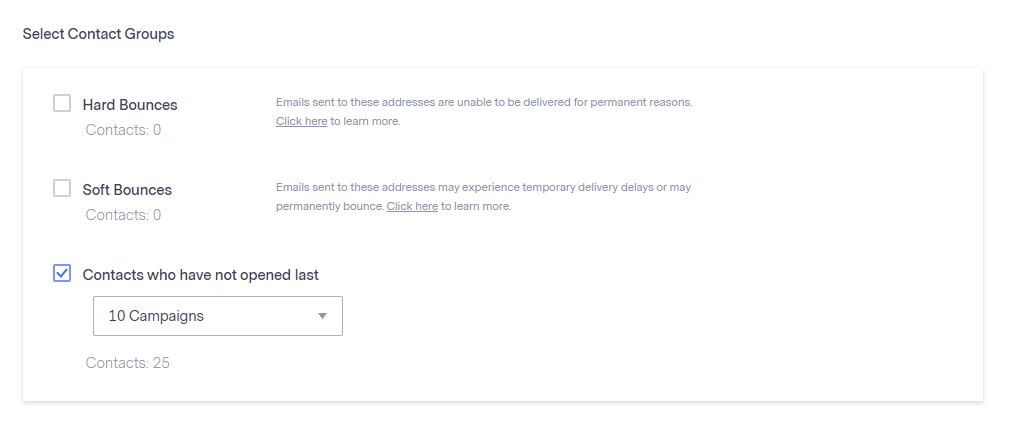1009x423 pixels.
Task: Click the 'Hard Bounces' label text
Action: pyautogui.click(x=130, y=105)
